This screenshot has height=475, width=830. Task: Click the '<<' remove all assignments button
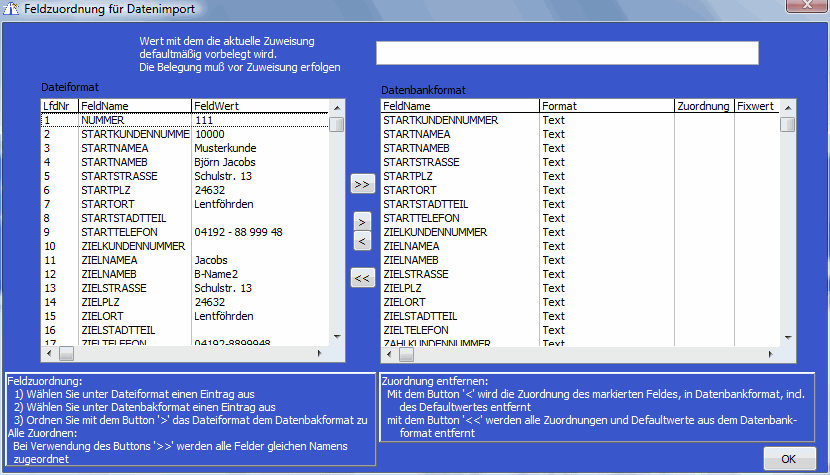(362, 278)
